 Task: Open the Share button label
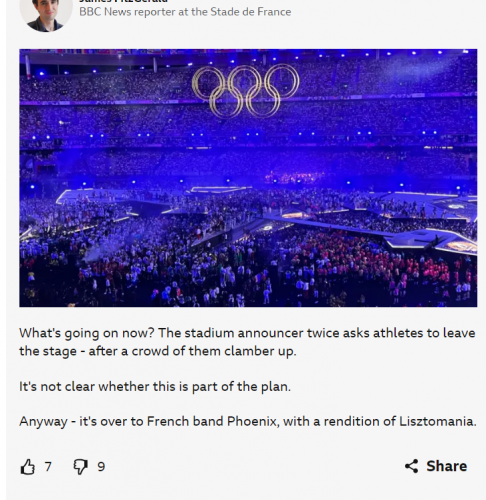click(446, 466)
